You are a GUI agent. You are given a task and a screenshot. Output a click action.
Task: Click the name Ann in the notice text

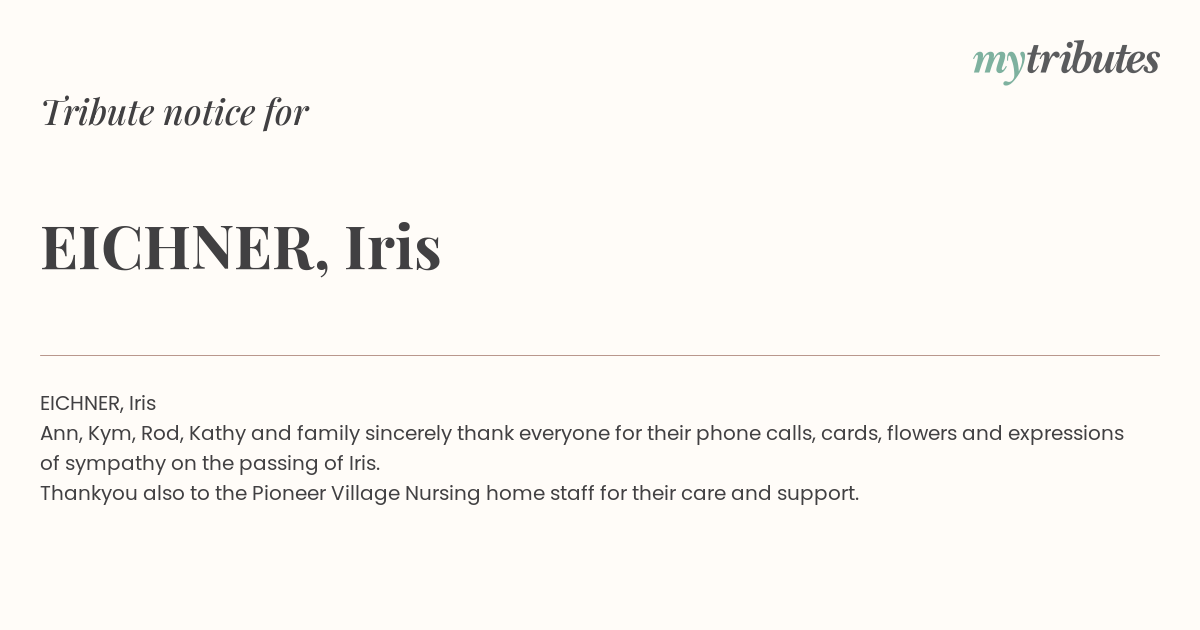coord(58,434)
